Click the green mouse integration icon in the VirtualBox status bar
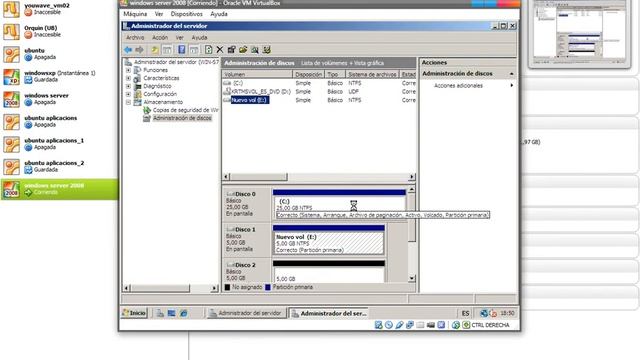 456,325
